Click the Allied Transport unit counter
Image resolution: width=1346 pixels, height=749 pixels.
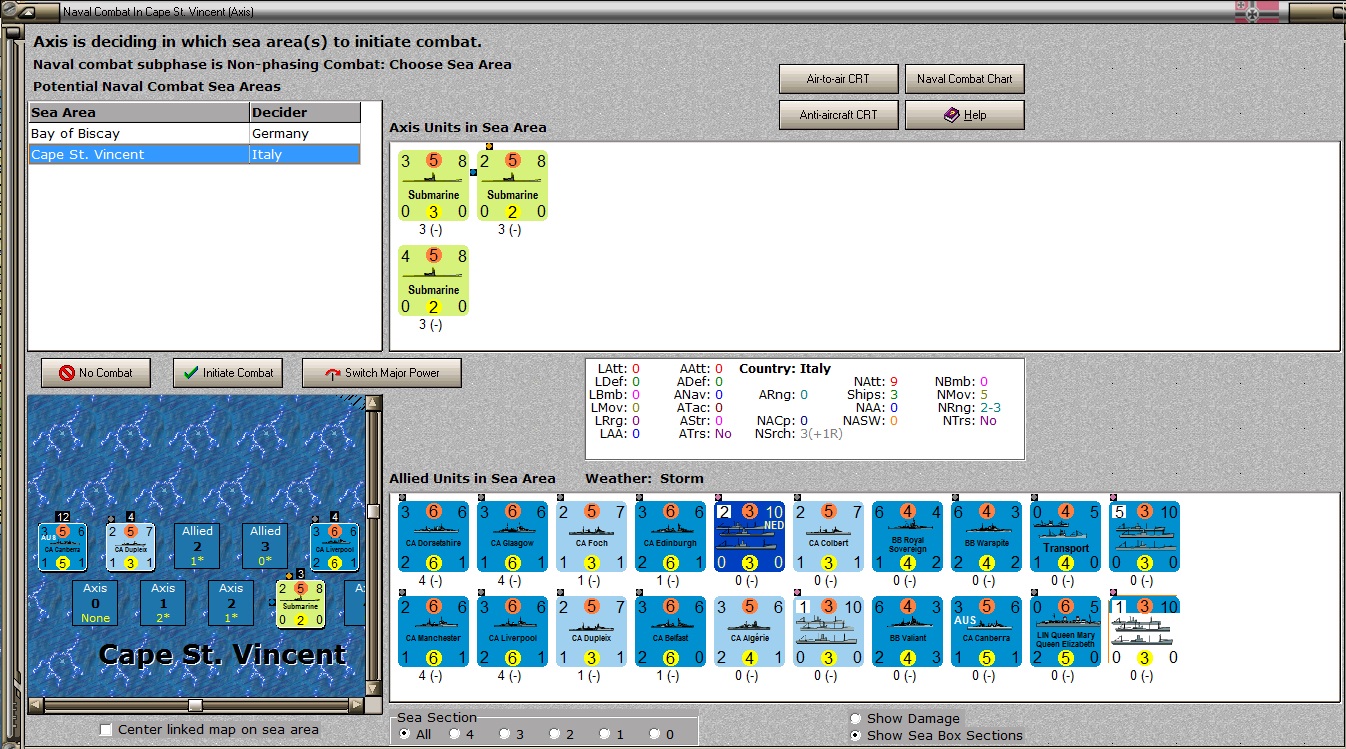click(1065, 536)
